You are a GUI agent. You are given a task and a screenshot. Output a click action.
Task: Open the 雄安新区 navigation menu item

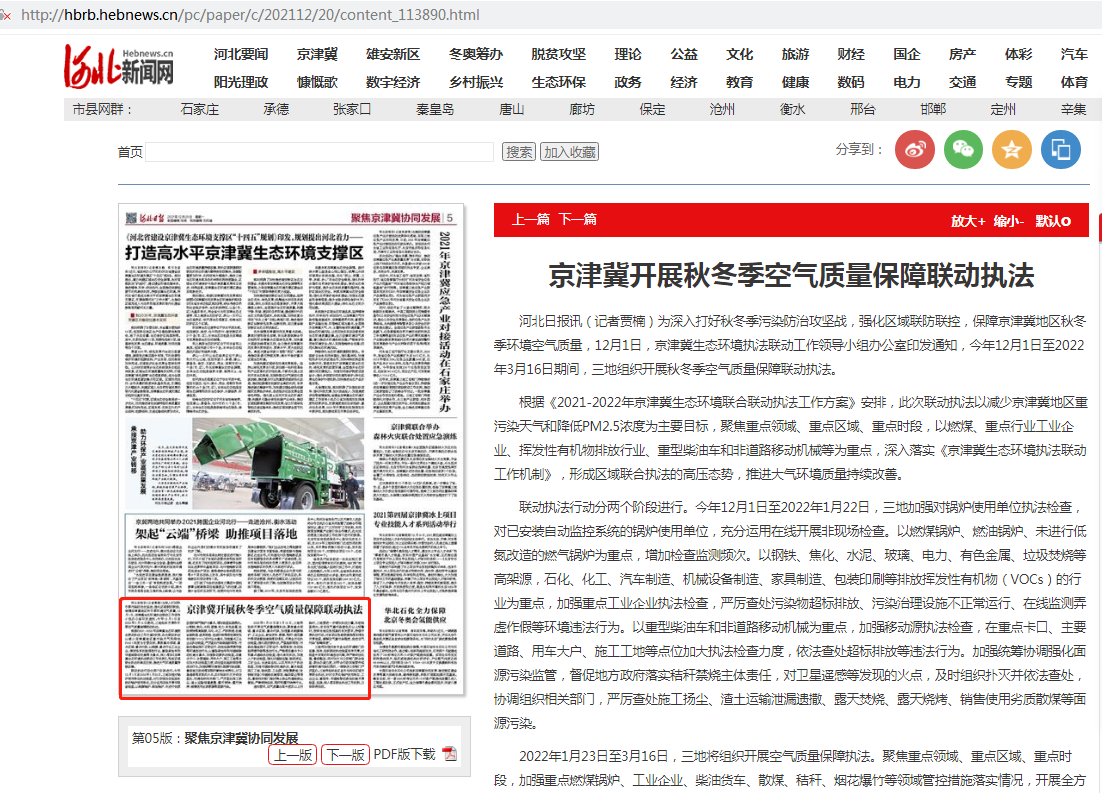(392, 54)
